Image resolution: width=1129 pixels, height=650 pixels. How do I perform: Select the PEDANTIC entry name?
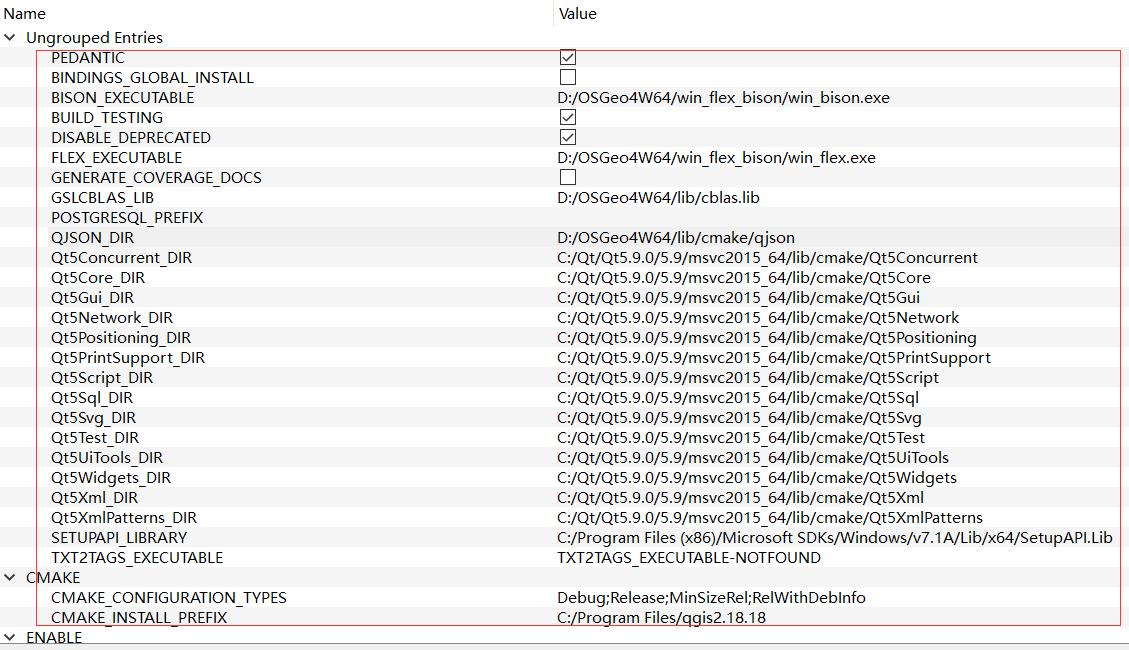click(x=88, y=58)
